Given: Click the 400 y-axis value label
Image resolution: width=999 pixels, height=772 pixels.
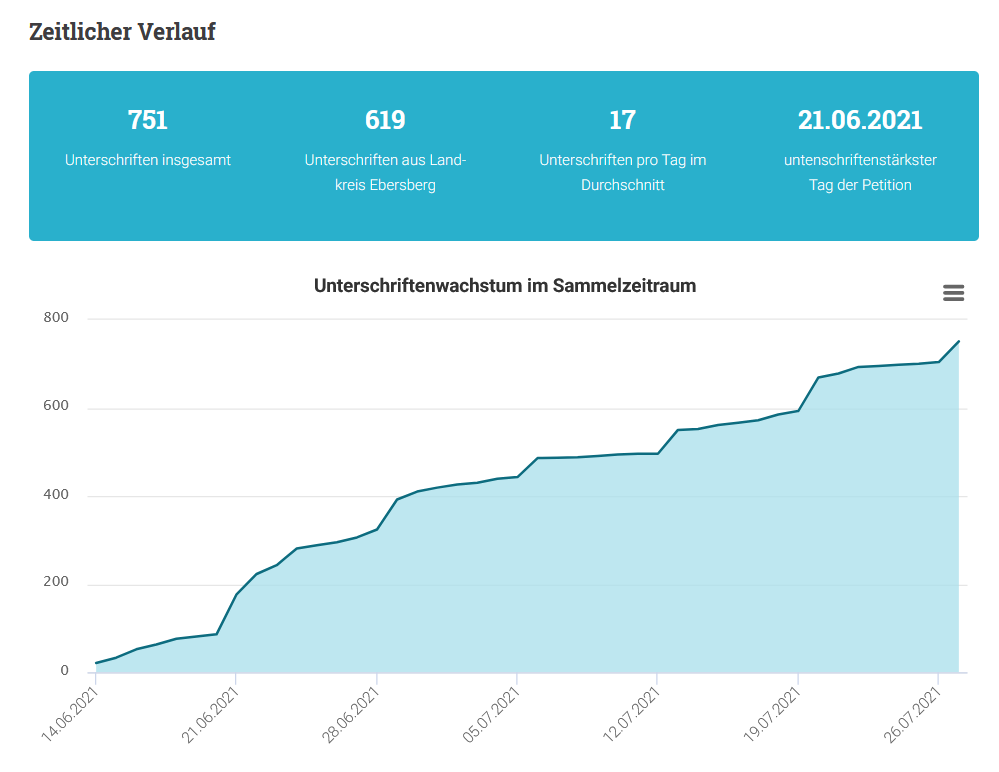Looking at the screenshot, I should pyautogui.click(x=56, y=495).
